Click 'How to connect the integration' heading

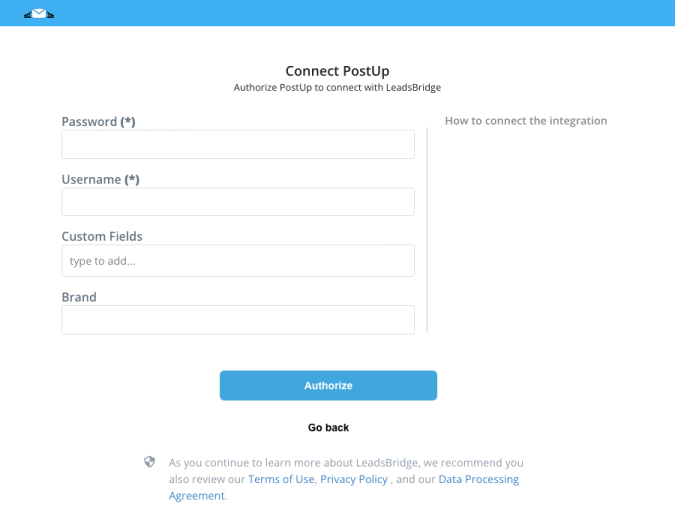526,121
